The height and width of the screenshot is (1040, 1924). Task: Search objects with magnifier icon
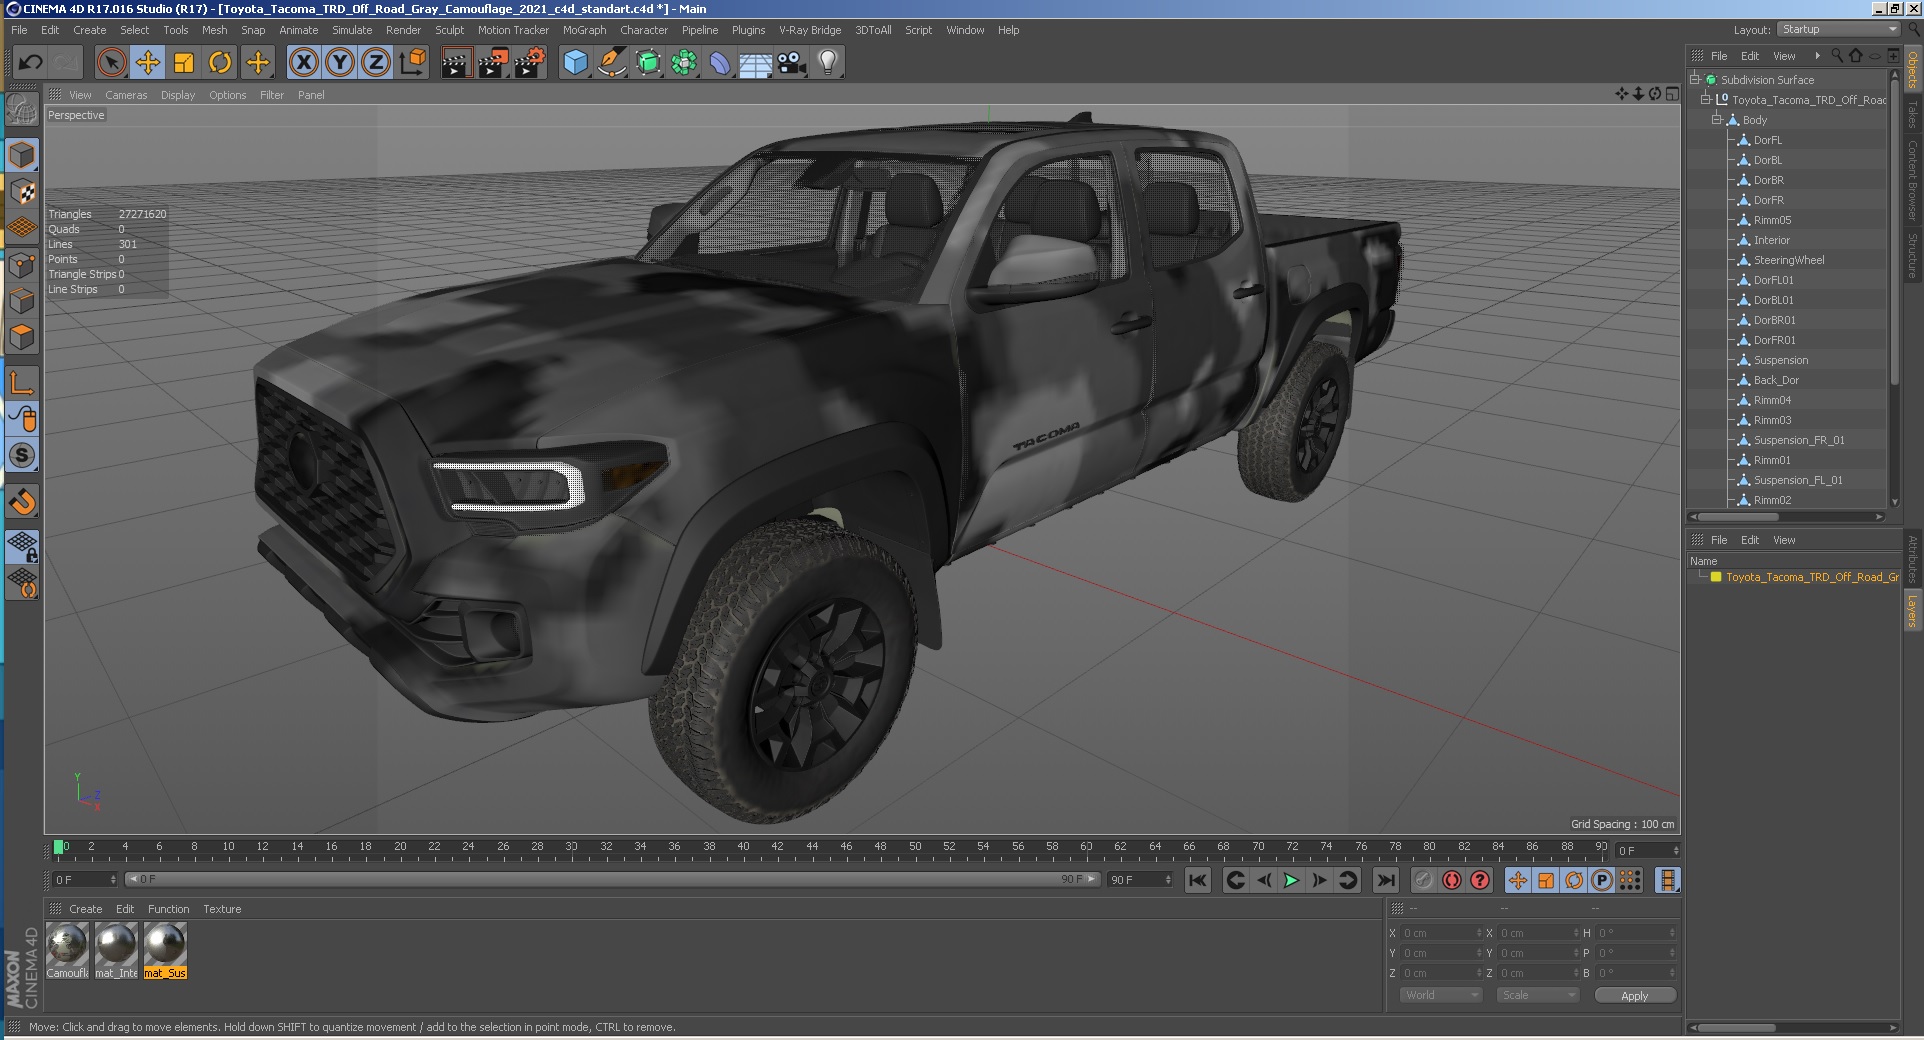(x=1837, y=56)
